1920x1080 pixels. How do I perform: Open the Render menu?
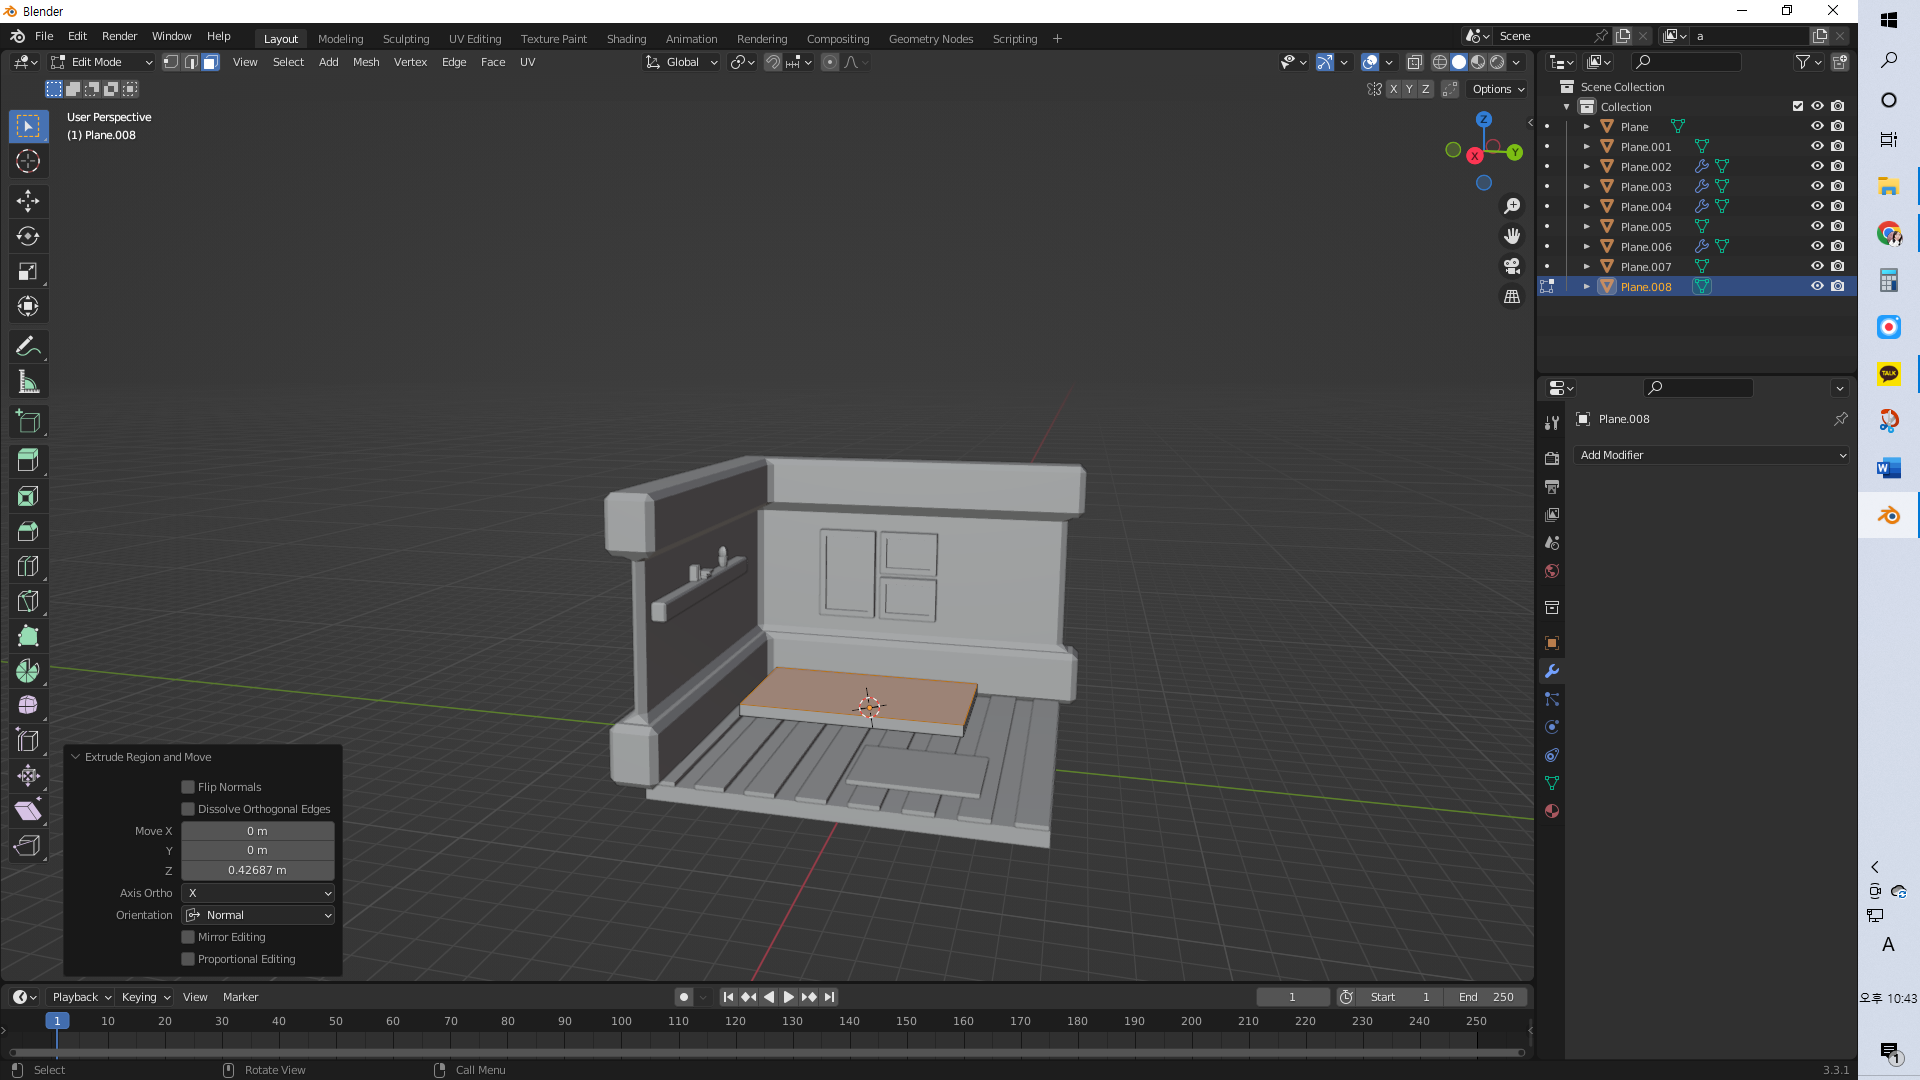(119, 36)
